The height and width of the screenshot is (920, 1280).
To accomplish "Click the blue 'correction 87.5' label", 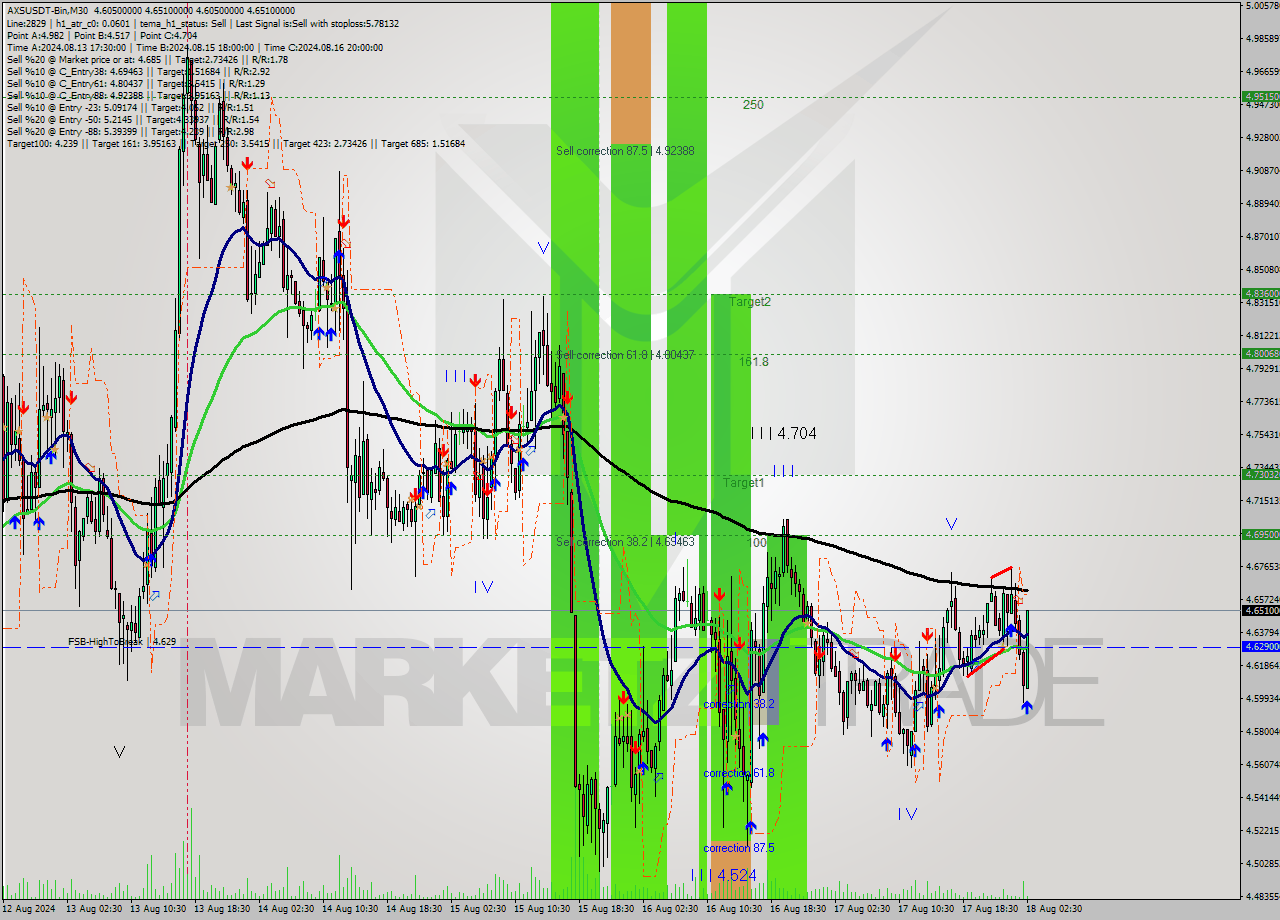I will click(739, 848).
